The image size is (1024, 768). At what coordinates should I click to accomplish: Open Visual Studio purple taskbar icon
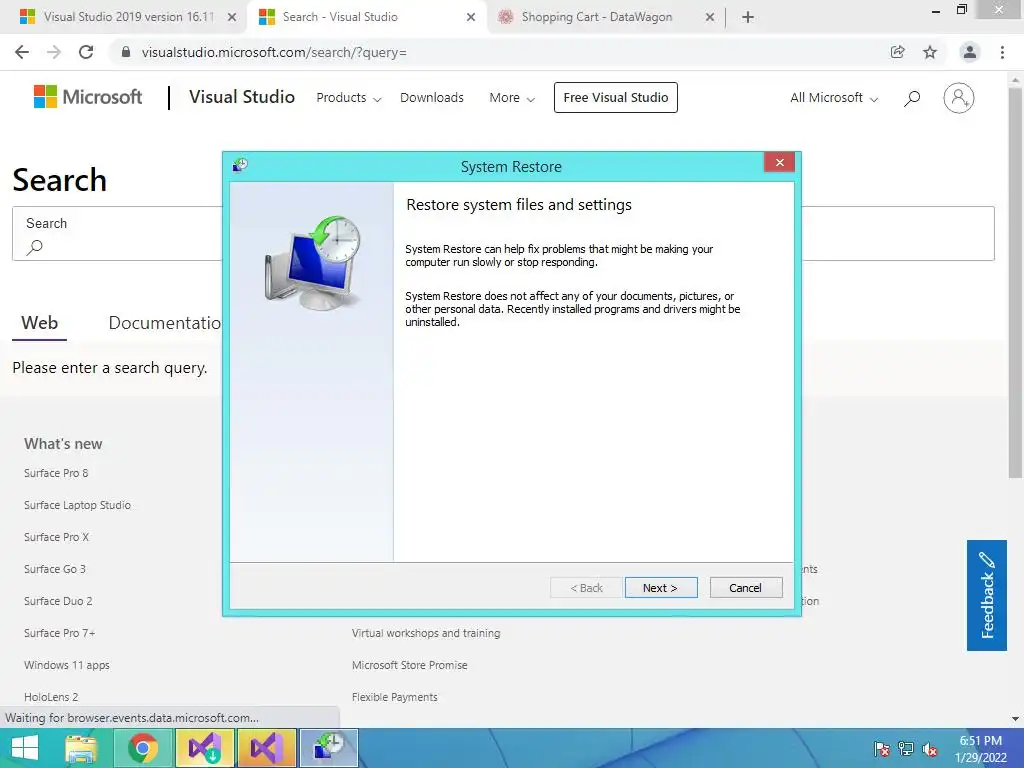pyautogui.click(x=266, y=748)
